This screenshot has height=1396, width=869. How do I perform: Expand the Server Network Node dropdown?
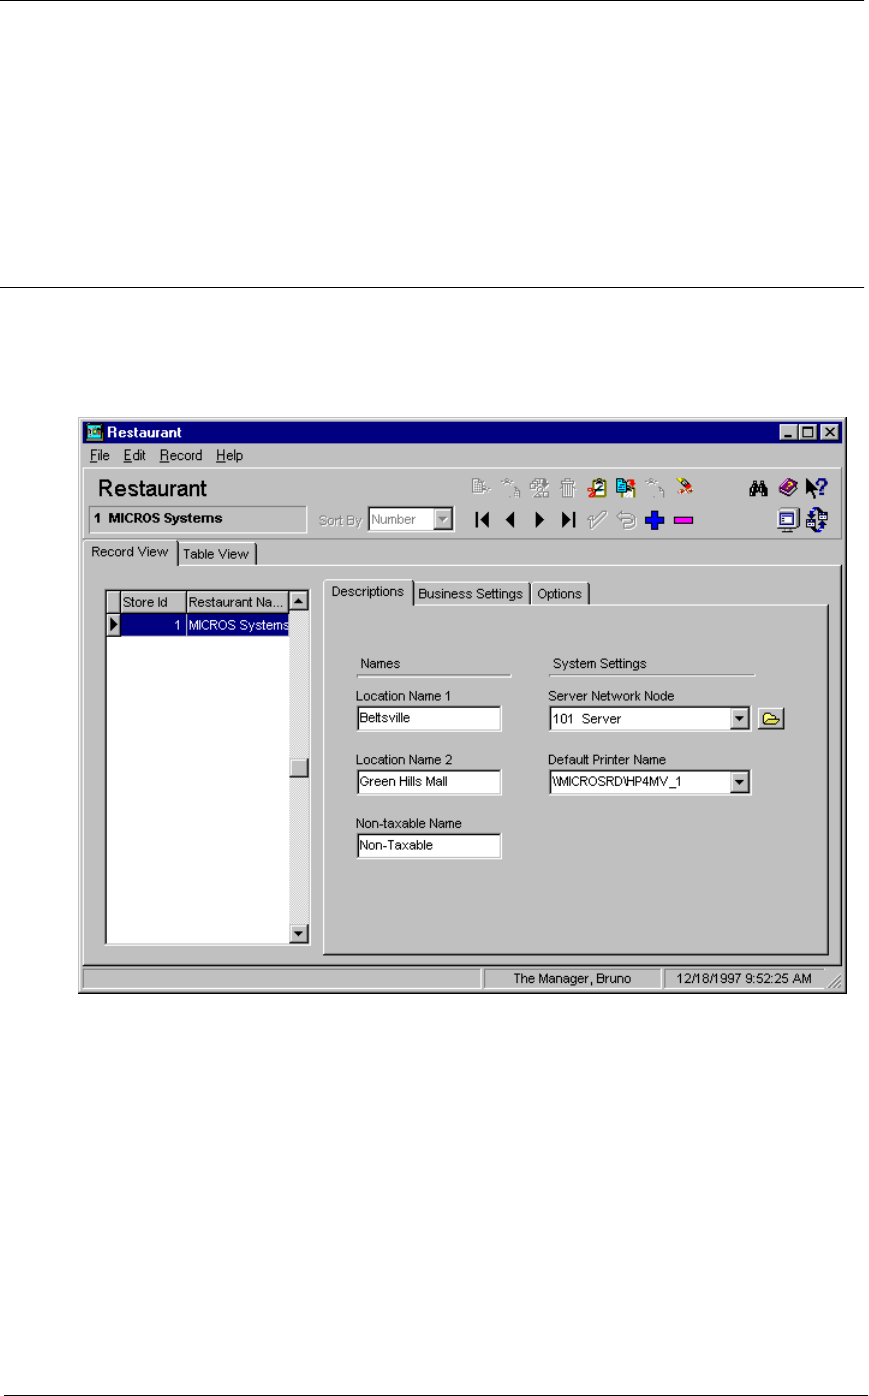[739, 719]
